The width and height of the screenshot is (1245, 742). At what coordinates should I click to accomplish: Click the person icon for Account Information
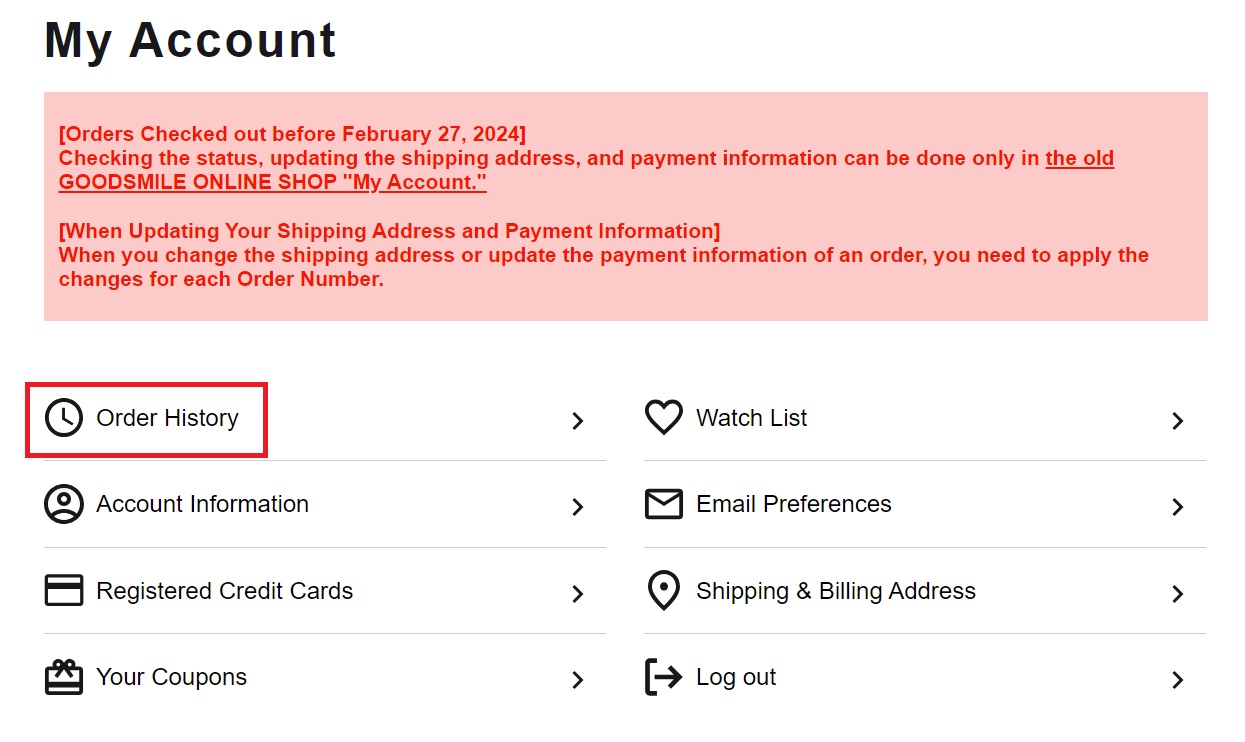(64, 504)
